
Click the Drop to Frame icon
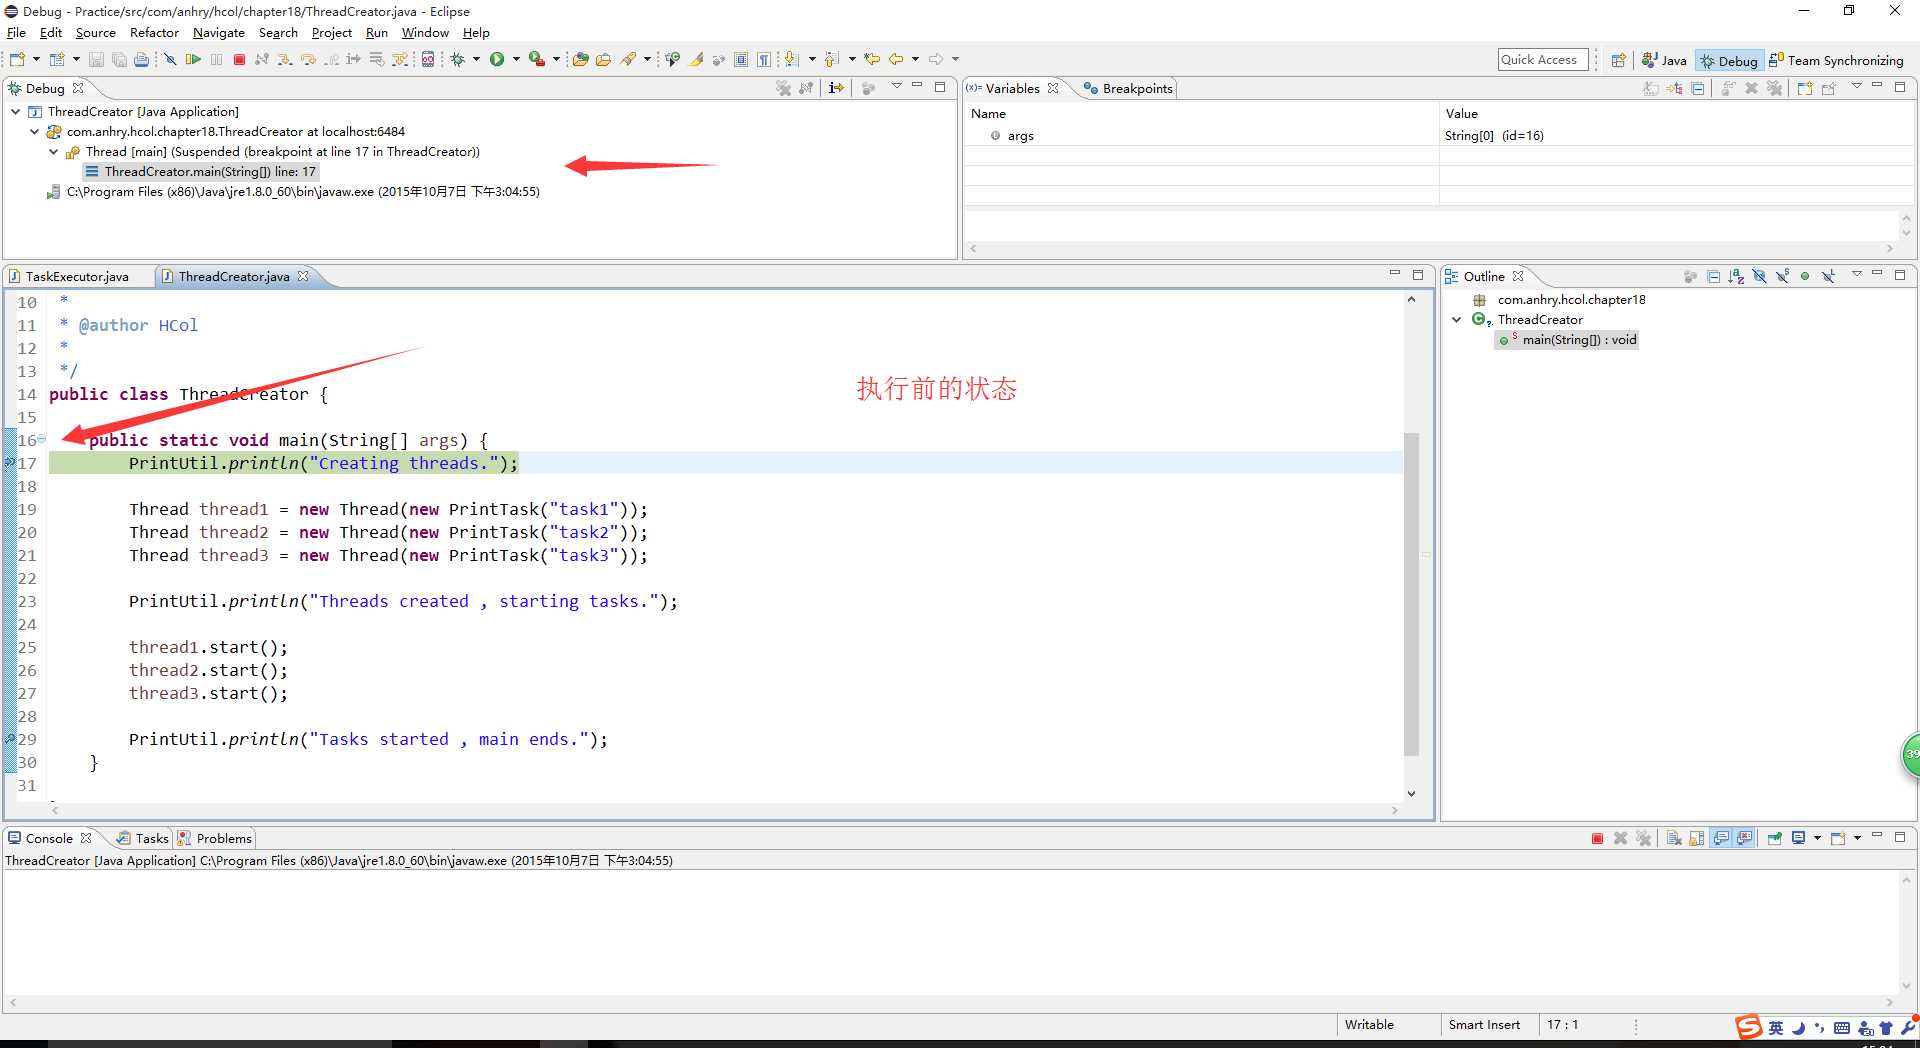(376, 59)
